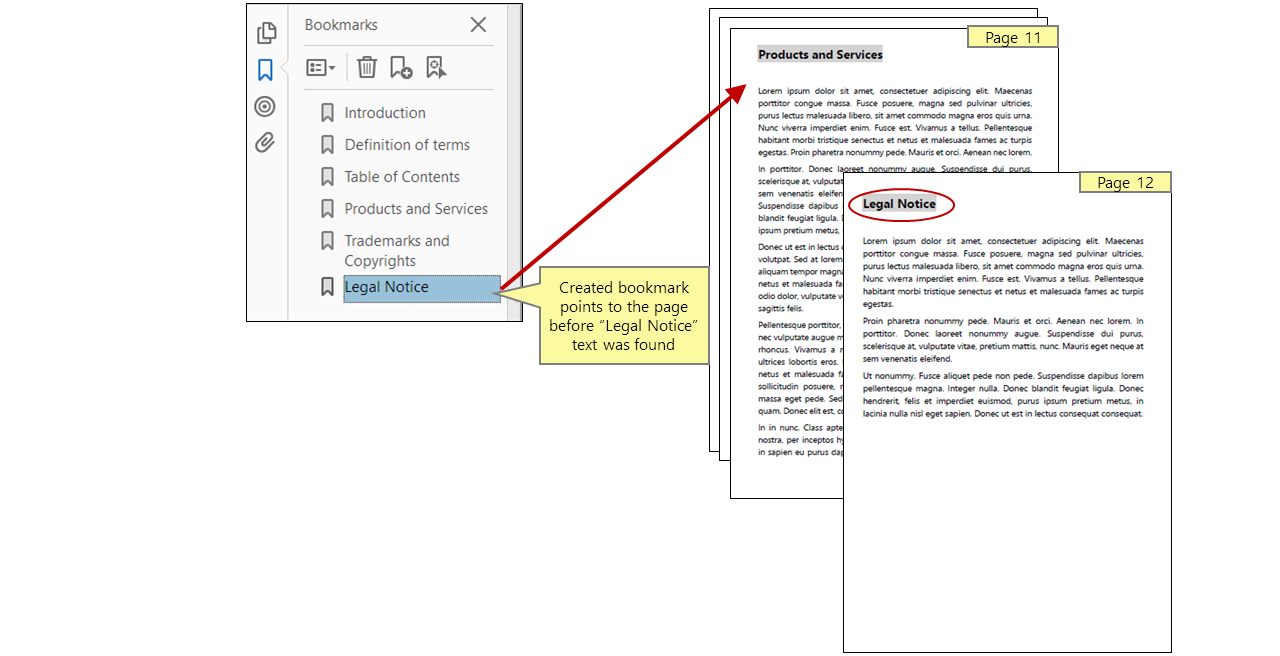Delete the selected bookmark (trash icon)
The image size is (1280, 656).
tap(366, 67)
